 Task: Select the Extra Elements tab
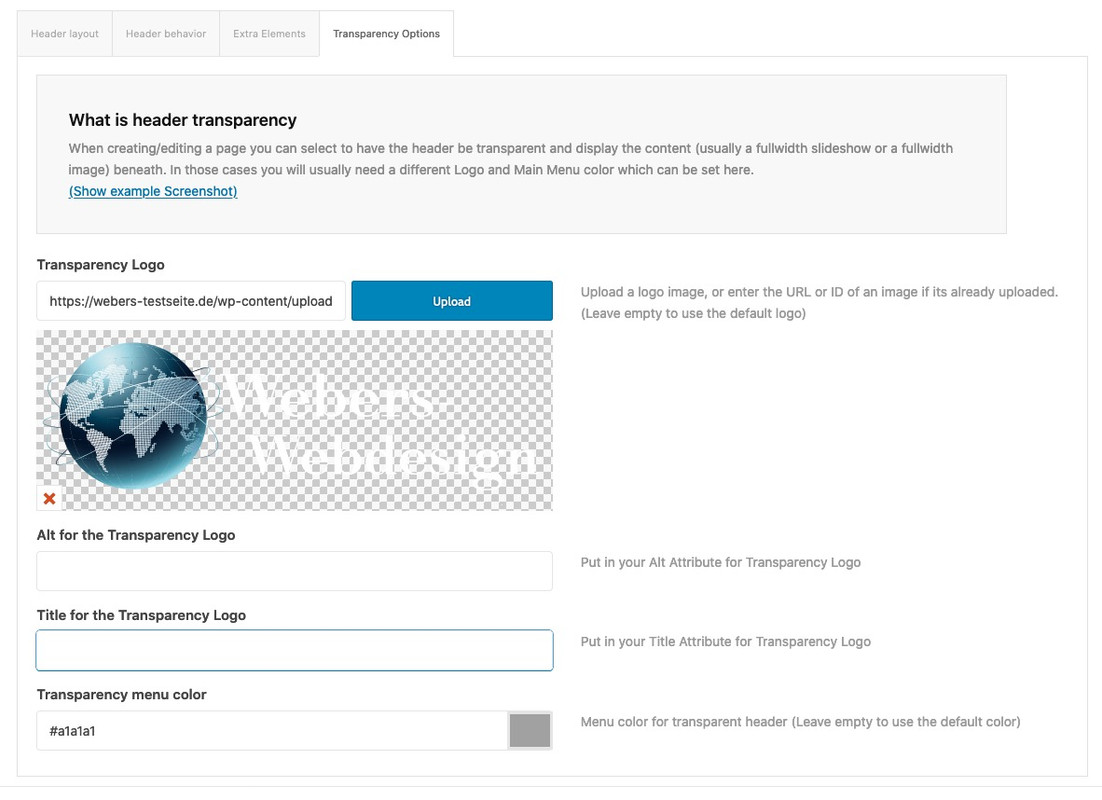269,34
